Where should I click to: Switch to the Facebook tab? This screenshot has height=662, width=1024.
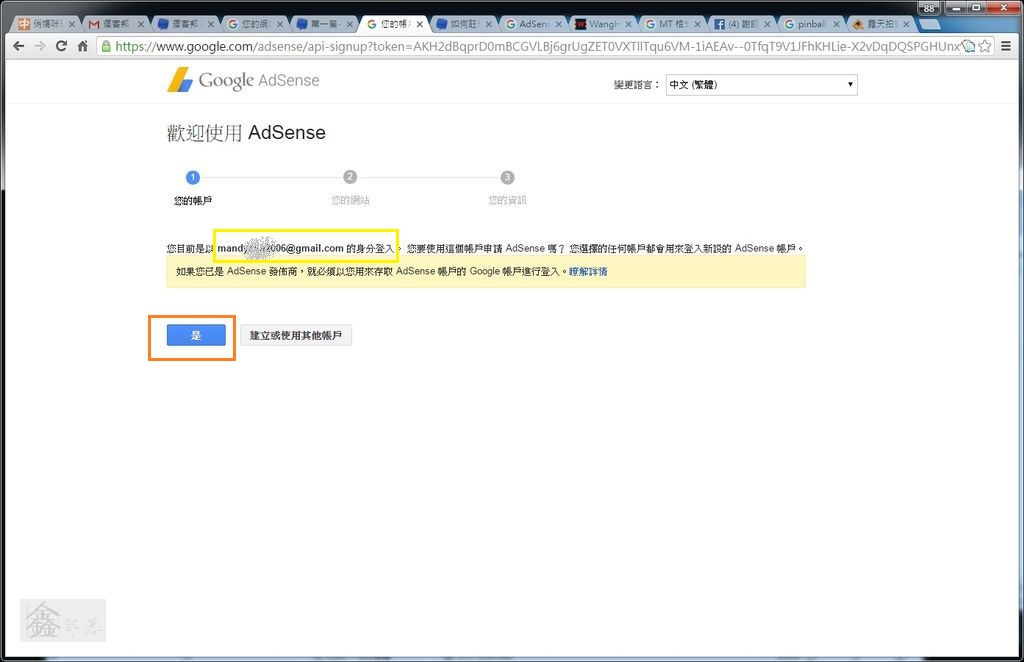[x=742, y=24]
